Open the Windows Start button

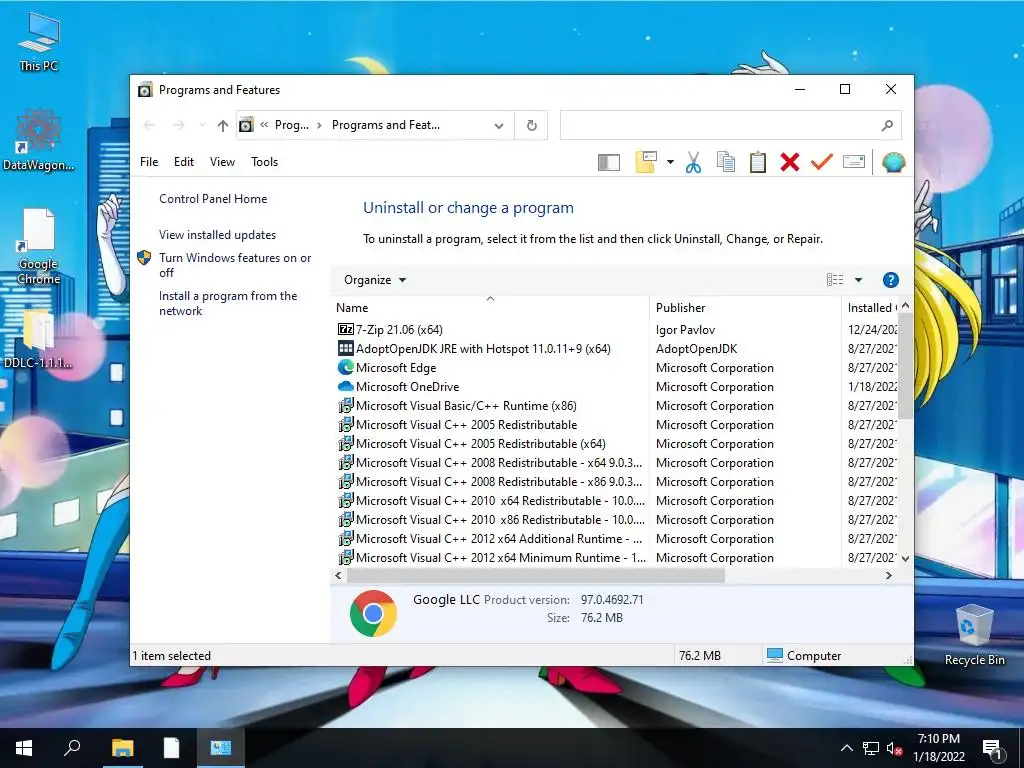pos(24,748)
